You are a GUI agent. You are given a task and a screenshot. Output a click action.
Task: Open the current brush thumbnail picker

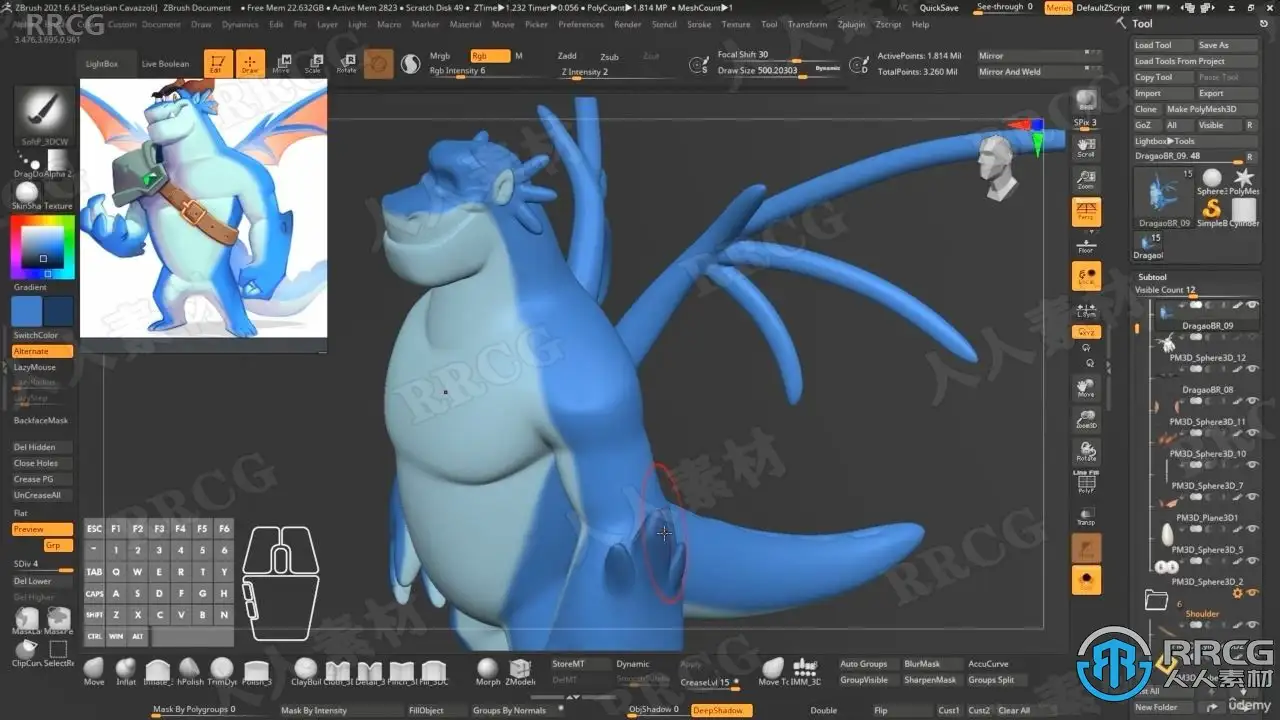(x=44, y=115)
